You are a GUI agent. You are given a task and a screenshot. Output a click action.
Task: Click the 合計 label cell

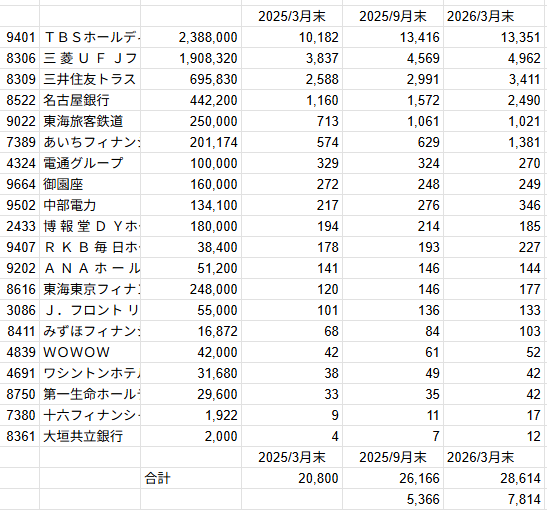191,478
